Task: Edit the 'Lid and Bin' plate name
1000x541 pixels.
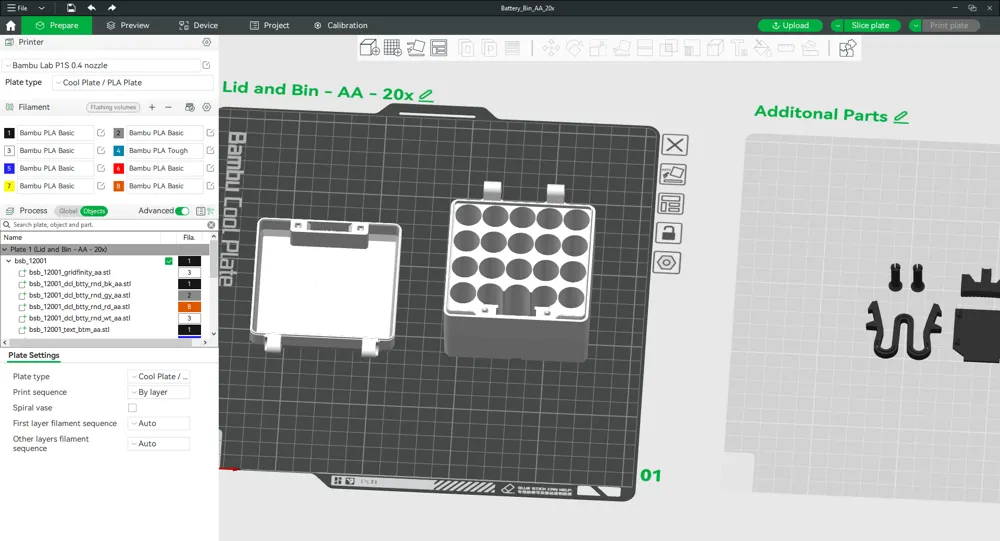Action: tap(427, 95)
